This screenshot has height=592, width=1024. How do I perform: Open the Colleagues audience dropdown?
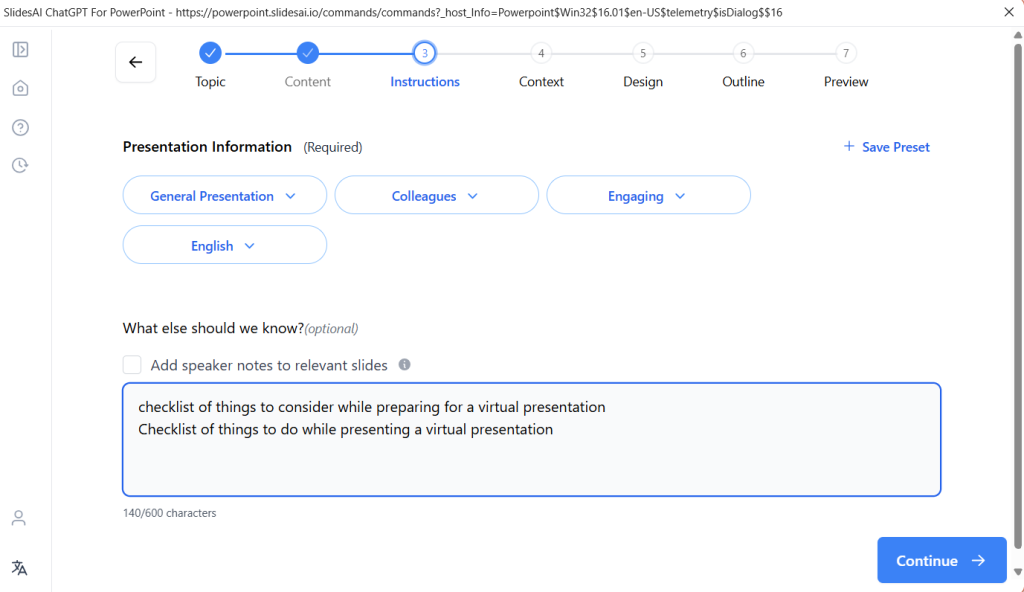(x=436, y=196)
